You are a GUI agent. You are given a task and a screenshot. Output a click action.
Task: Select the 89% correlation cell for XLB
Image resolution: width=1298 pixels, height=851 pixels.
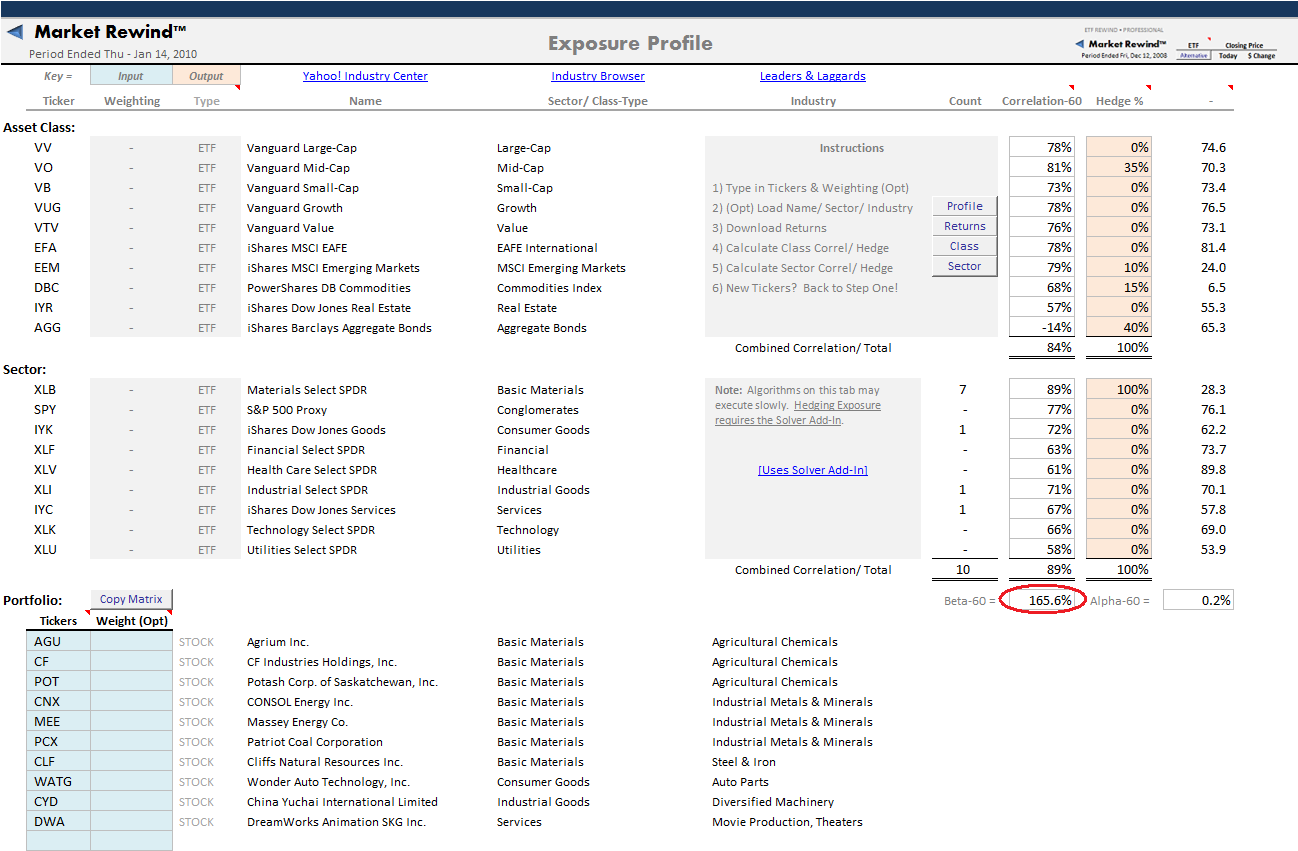click(1042, 390)
